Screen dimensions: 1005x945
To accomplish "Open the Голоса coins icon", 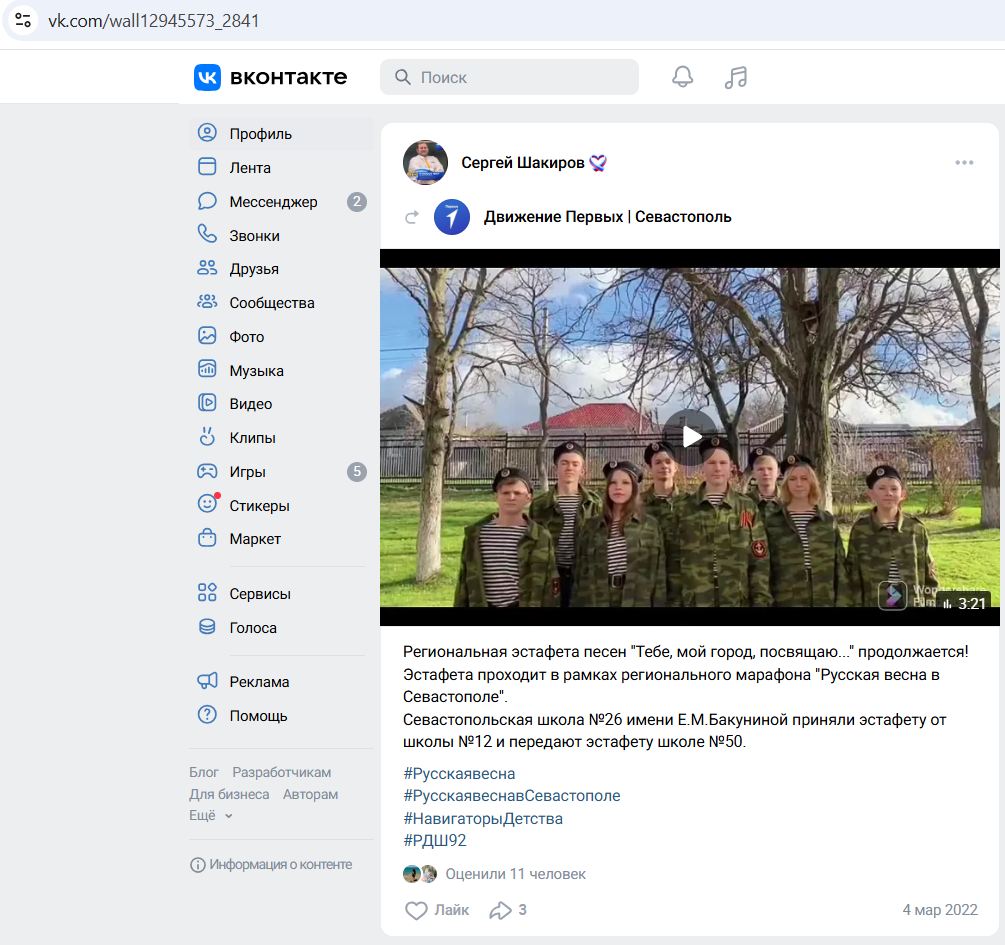I will point(207,626).
